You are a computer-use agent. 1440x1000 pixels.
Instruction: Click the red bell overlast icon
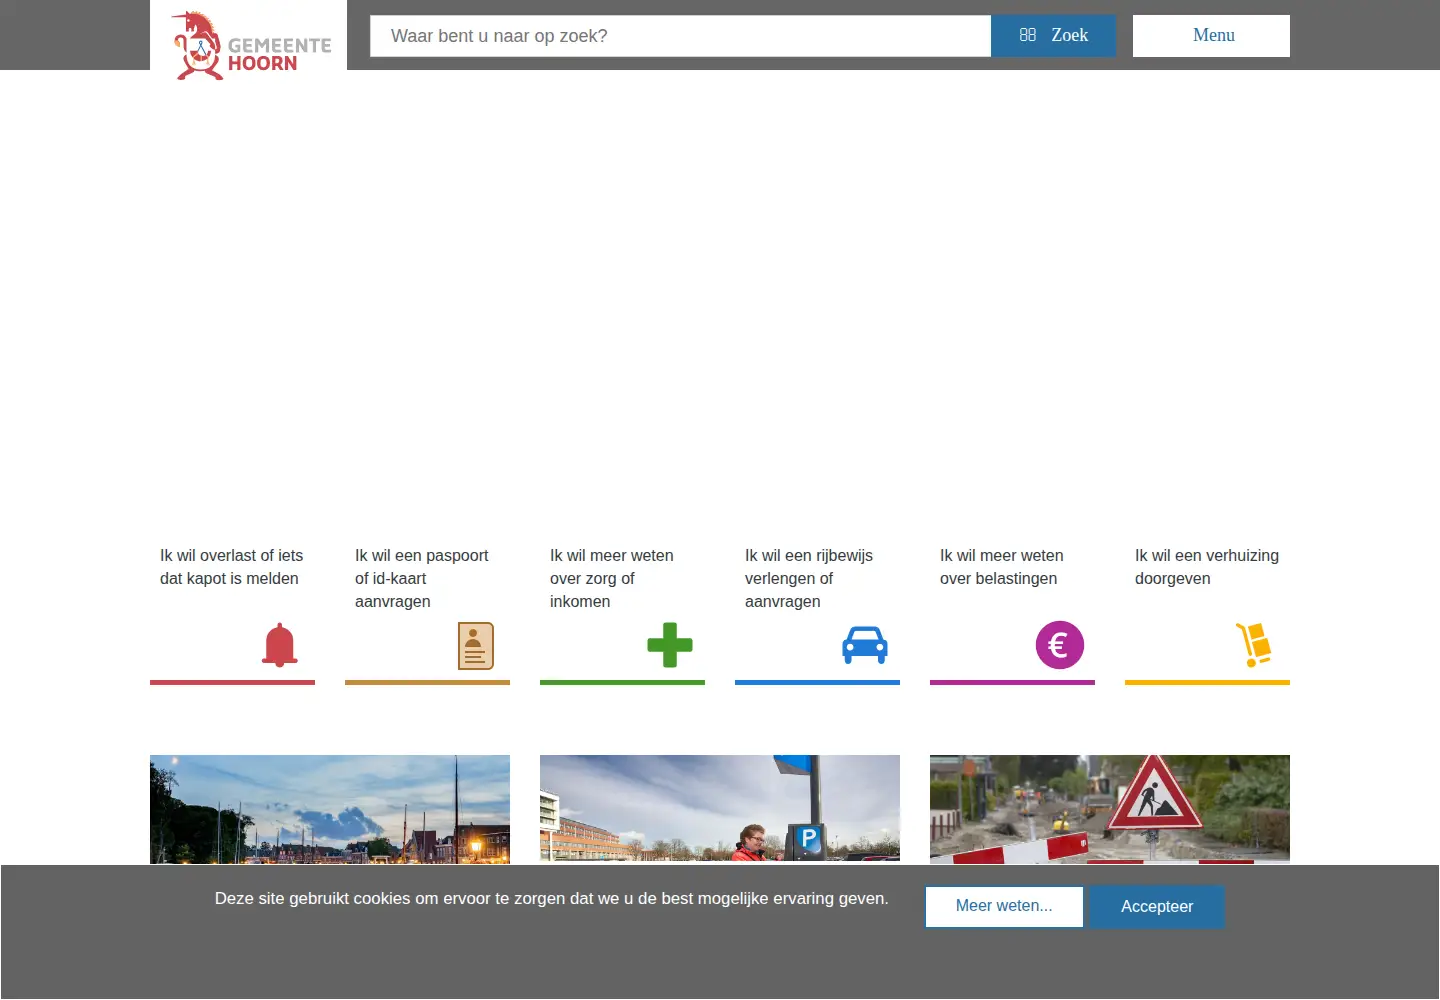pos(280,645)
